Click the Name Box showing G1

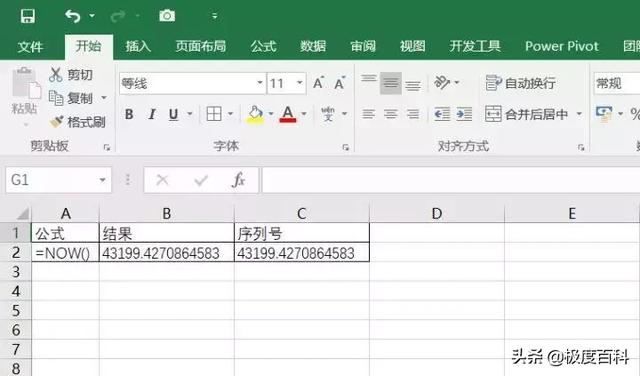[58, 180]
